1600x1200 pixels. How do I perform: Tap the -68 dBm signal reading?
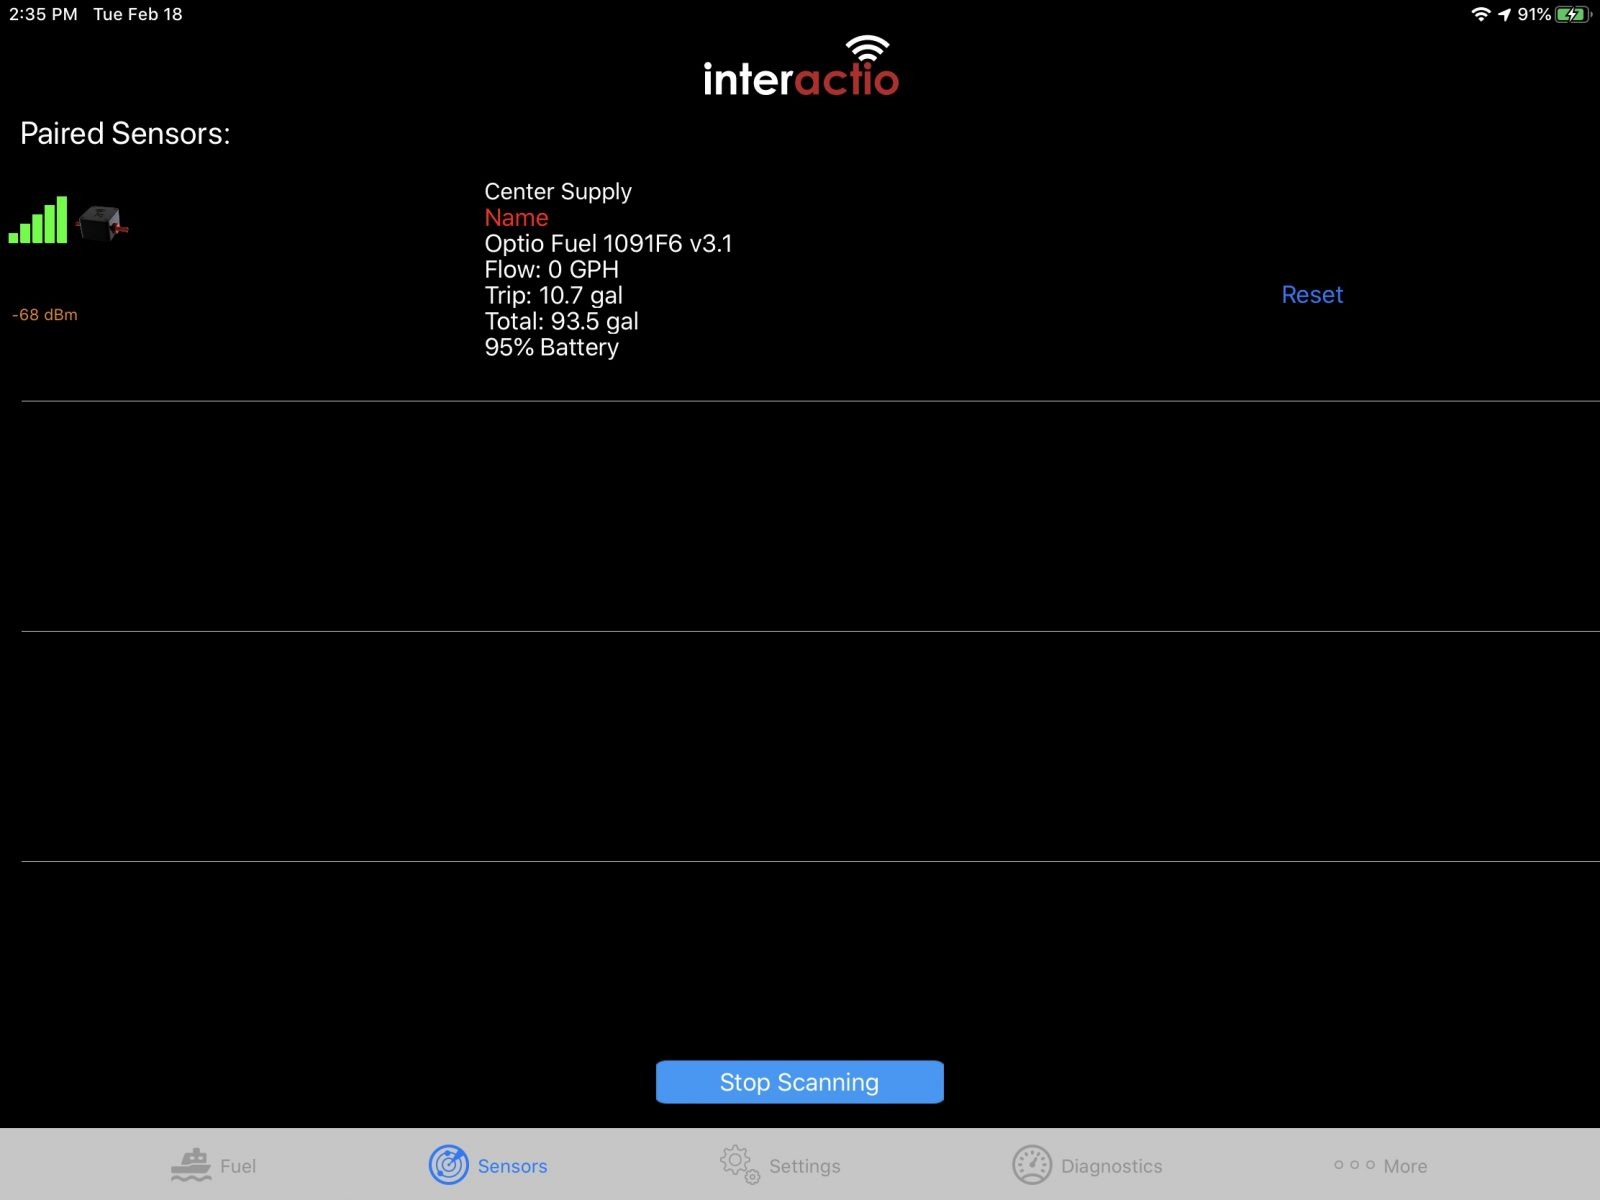pyautogui.click(x=45, y=314)
